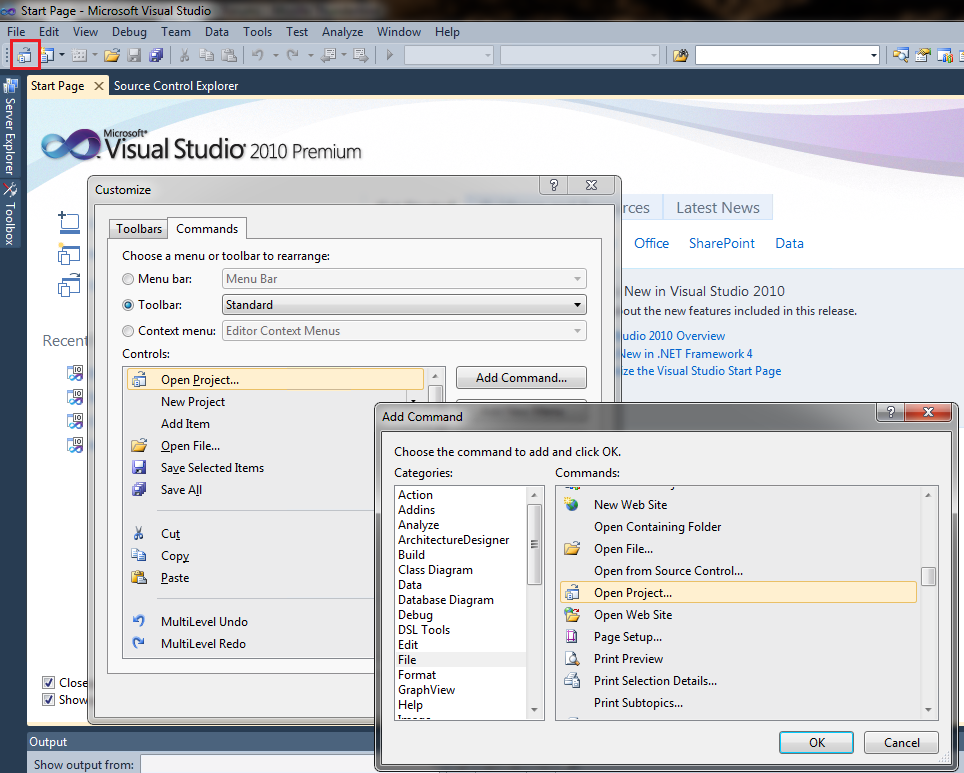
Task: Open the File menu
Action: (16, 32)
